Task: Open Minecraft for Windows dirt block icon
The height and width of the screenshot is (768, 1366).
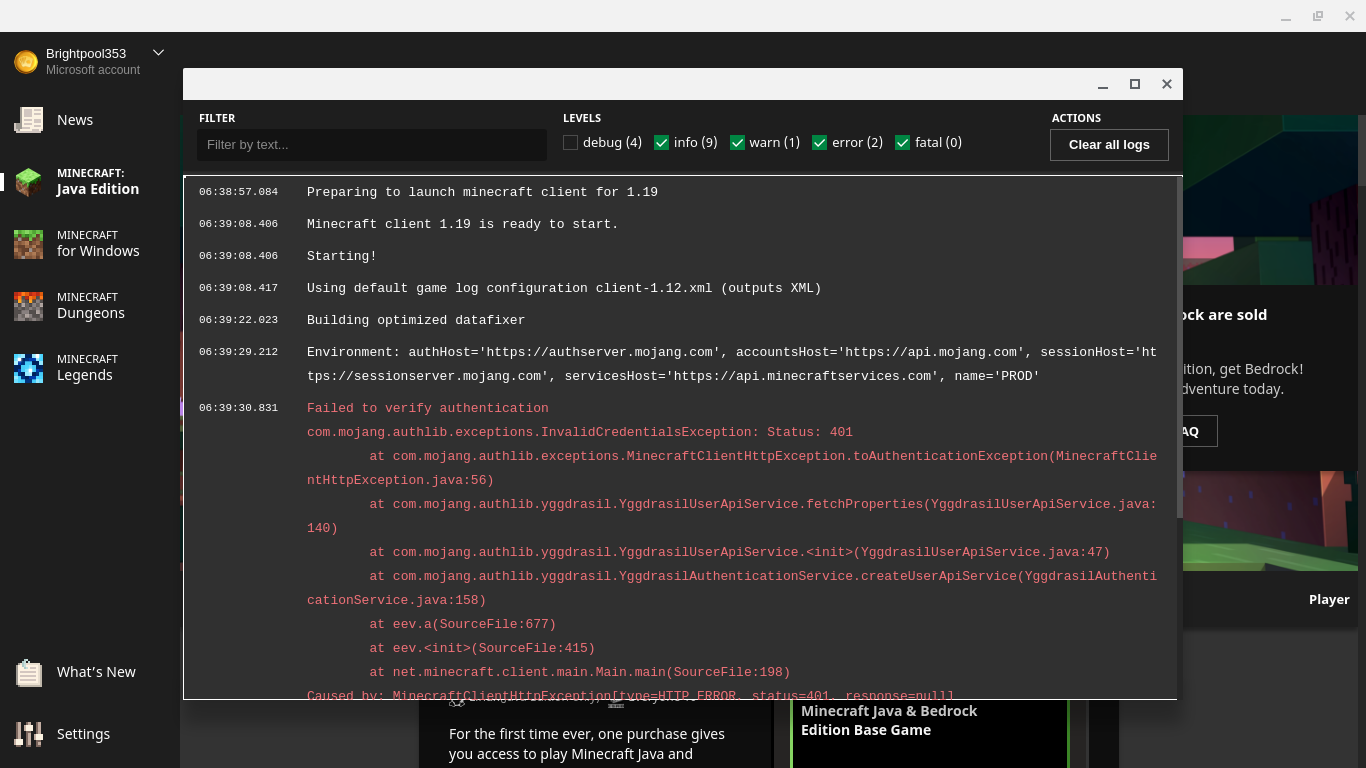Action: point(28,244)
